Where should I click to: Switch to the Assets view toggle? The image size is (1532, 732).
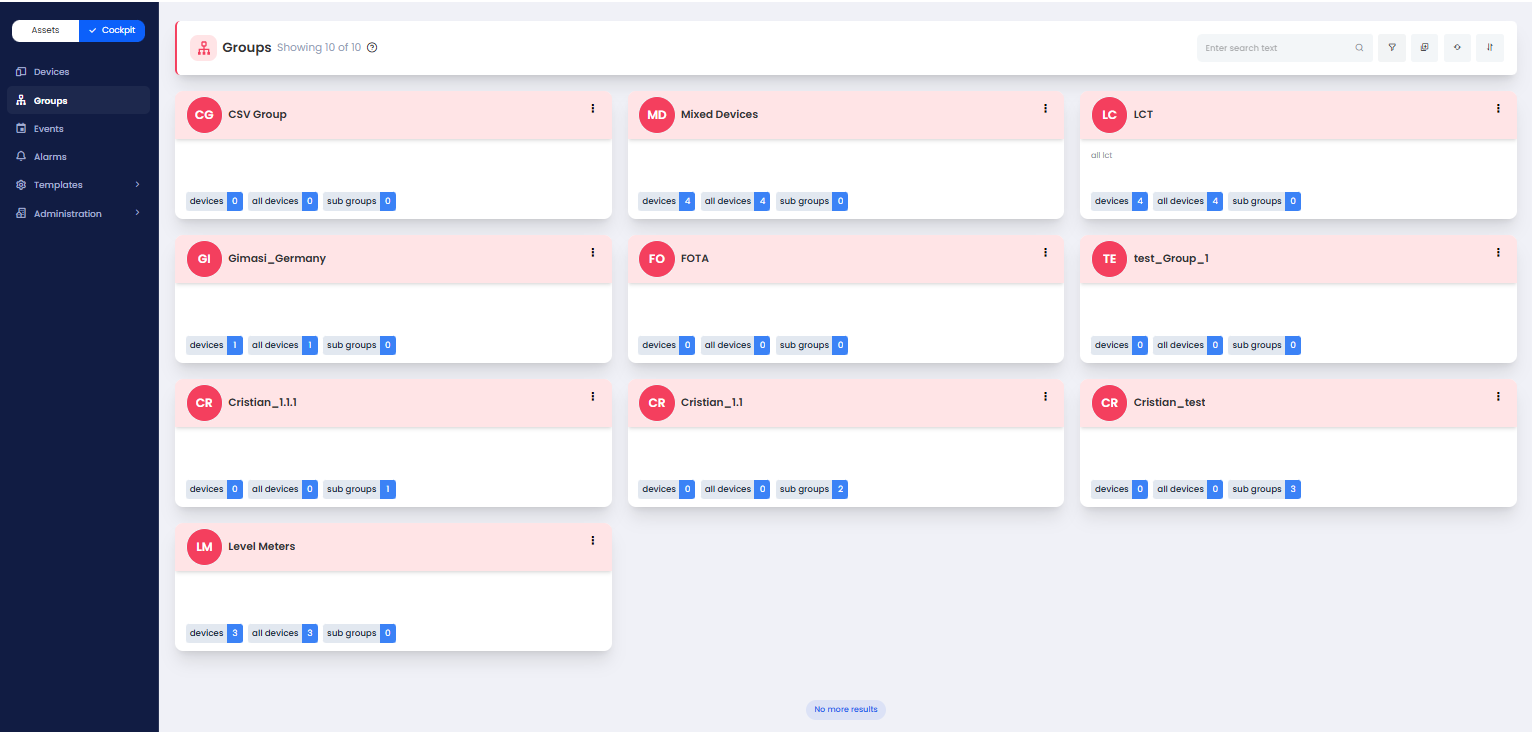pyautogui.click(x=46, y=30)
